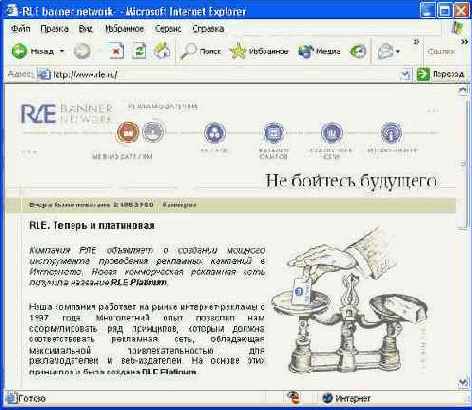Open the Mail button dropdown arrow
The height and width of the screenshot is (410, 472).
point(397,52)
